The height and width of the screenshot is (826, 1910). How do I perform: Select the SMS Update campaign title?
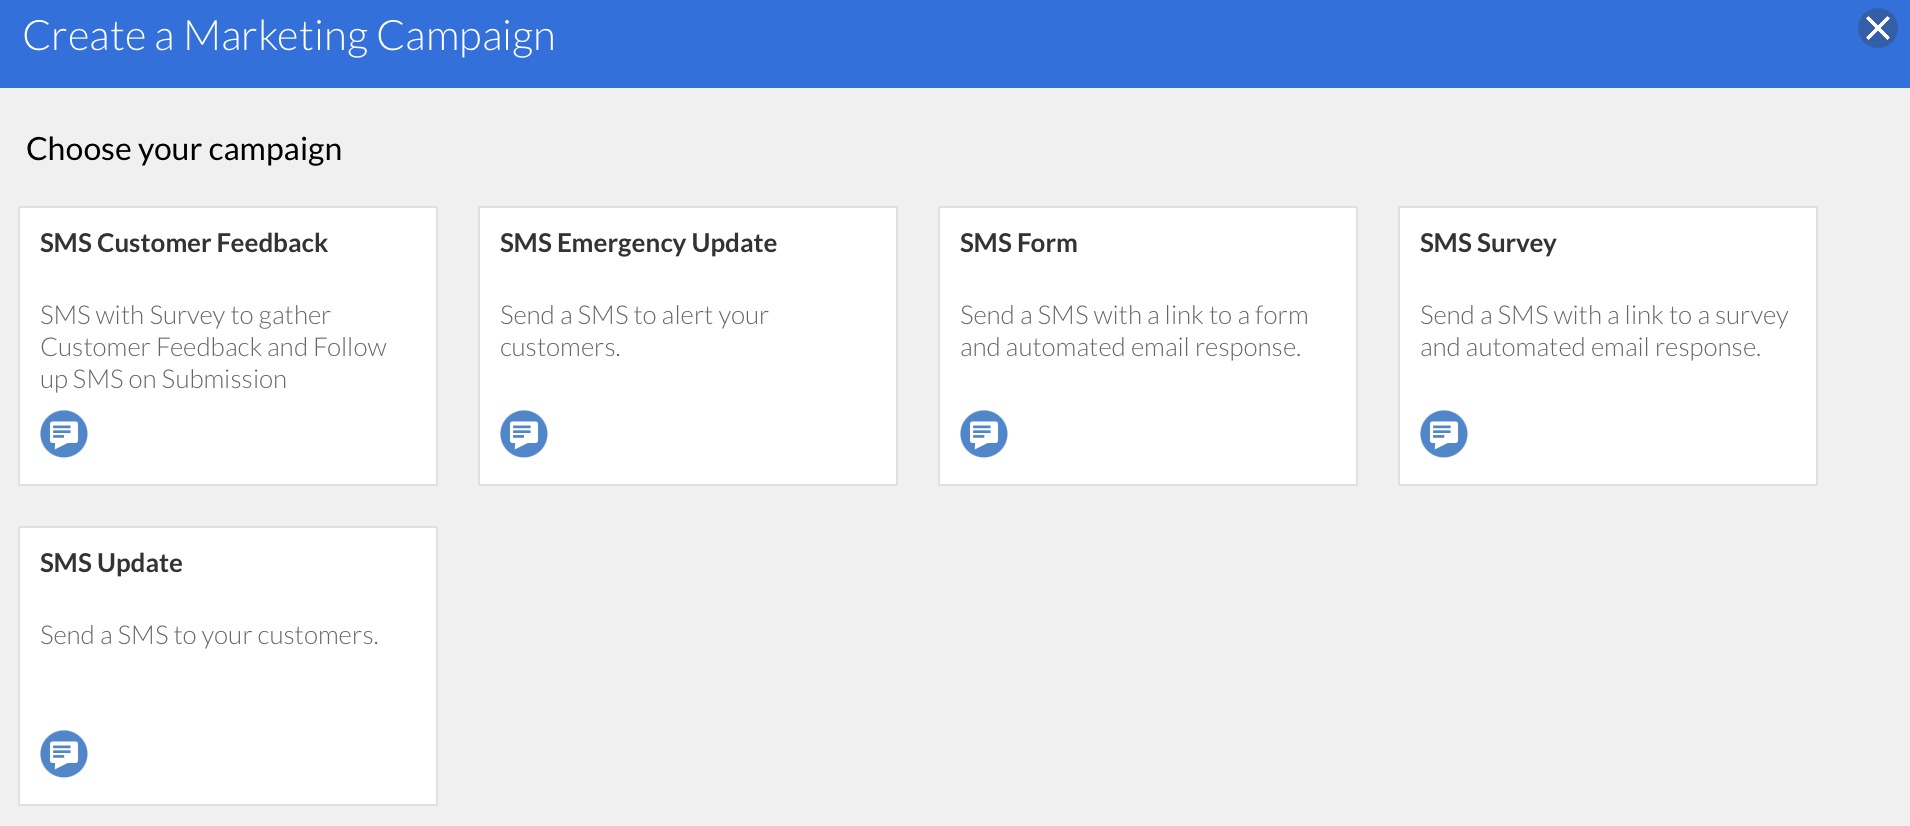coord(111,563)
